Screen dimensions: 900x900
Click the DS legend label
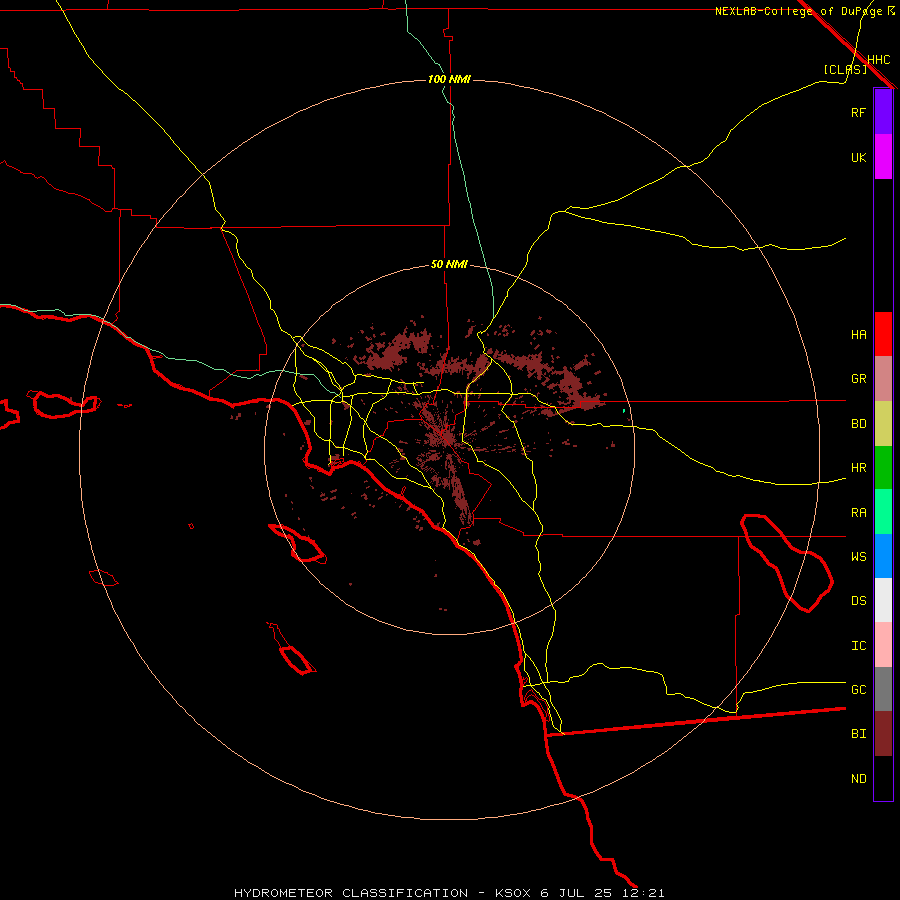[858, 601]
